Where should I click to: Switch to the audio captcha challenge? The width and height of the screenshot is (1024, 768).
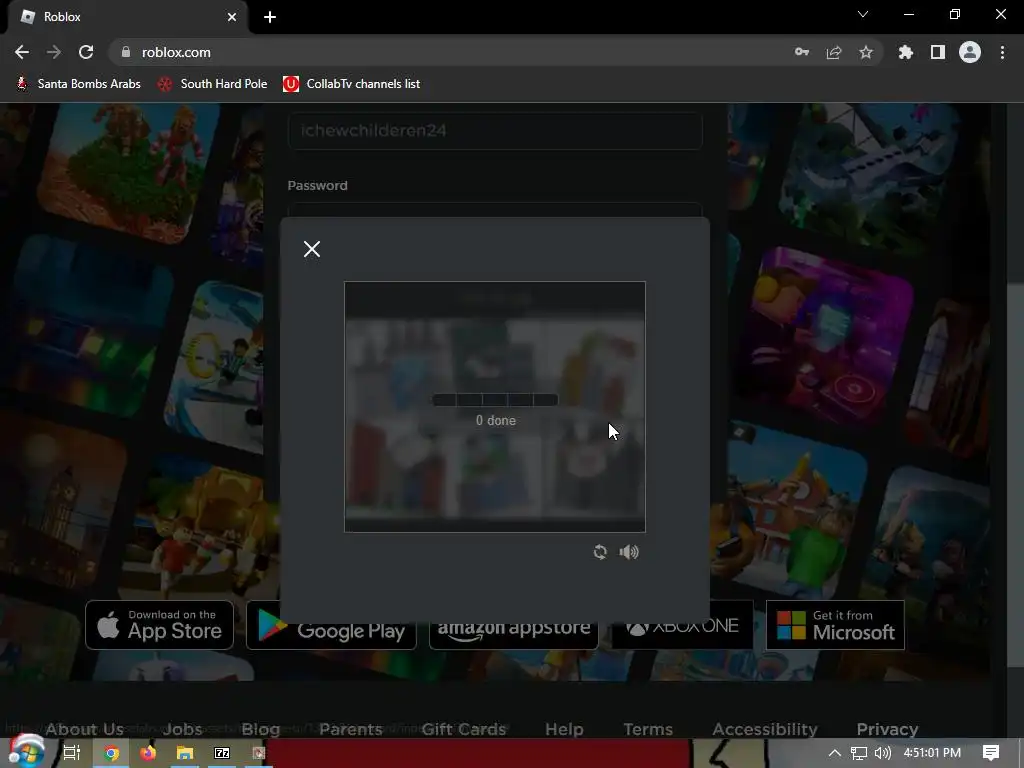628,552
